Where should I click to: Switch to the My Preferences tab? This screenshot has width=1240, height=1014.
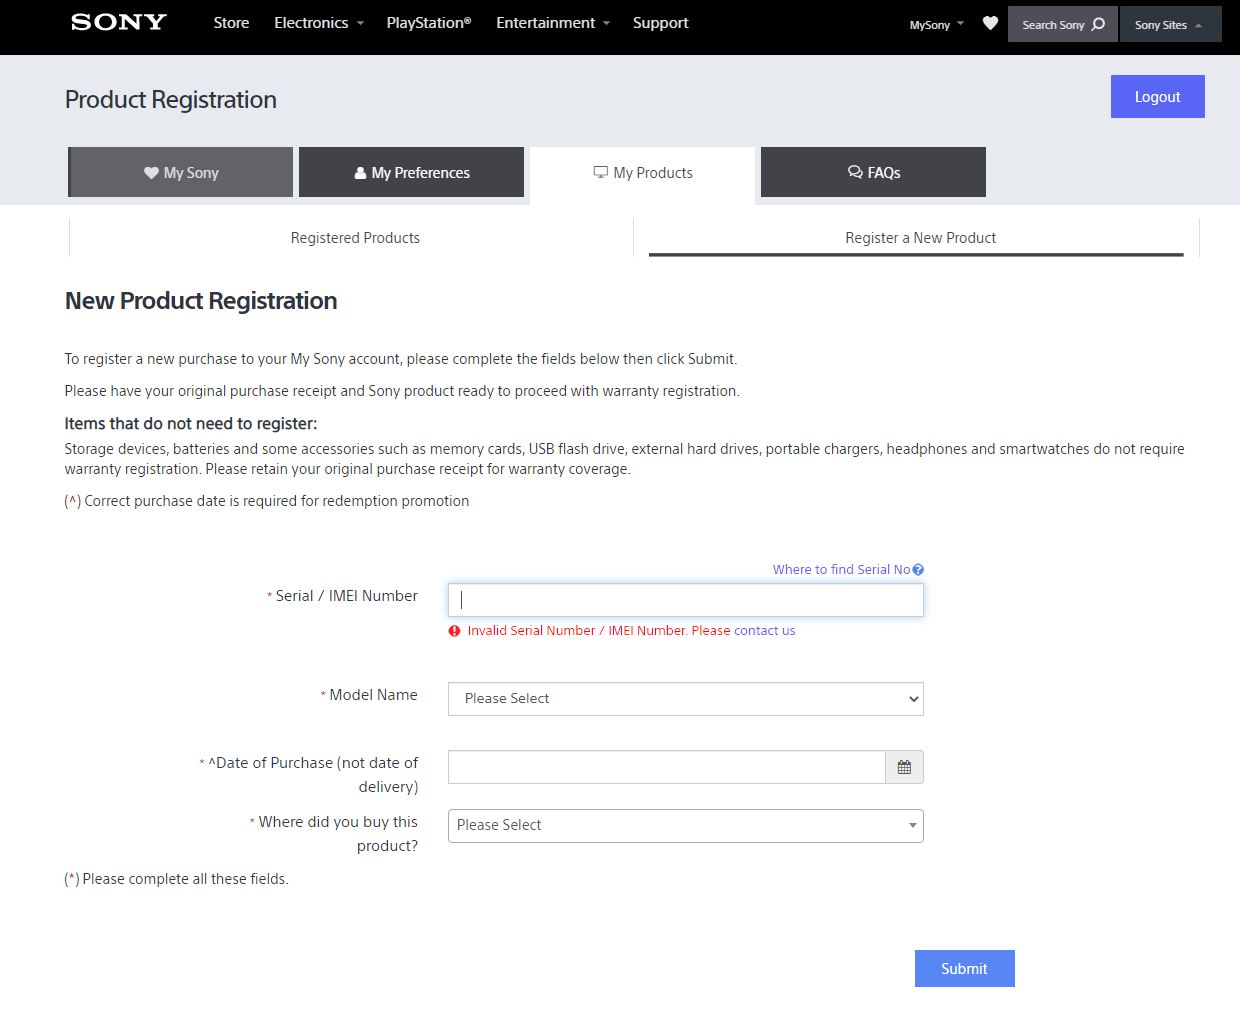(411, 172)
